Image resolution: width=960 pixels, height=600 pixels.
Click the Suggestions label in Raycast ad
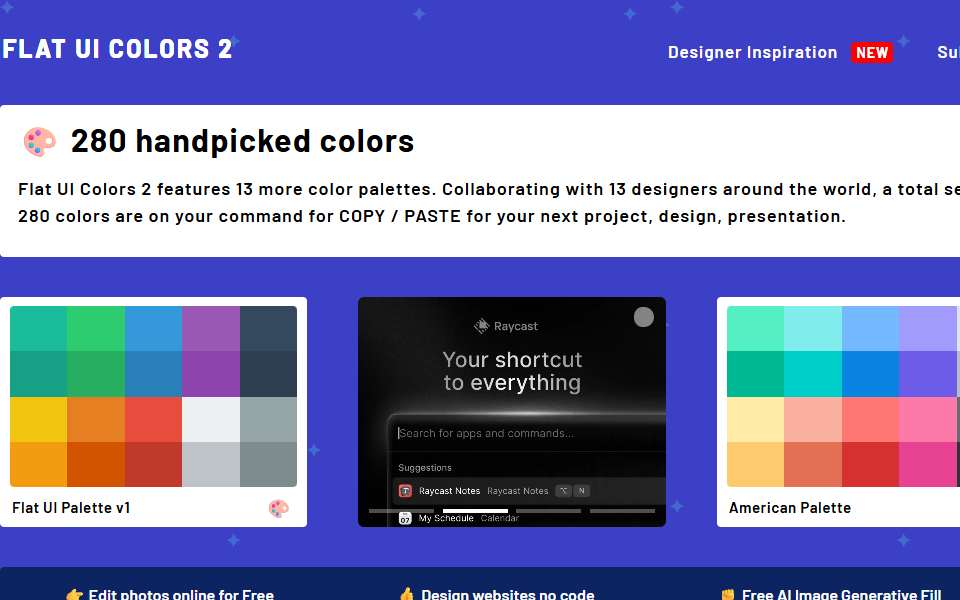tap(425, 468)
